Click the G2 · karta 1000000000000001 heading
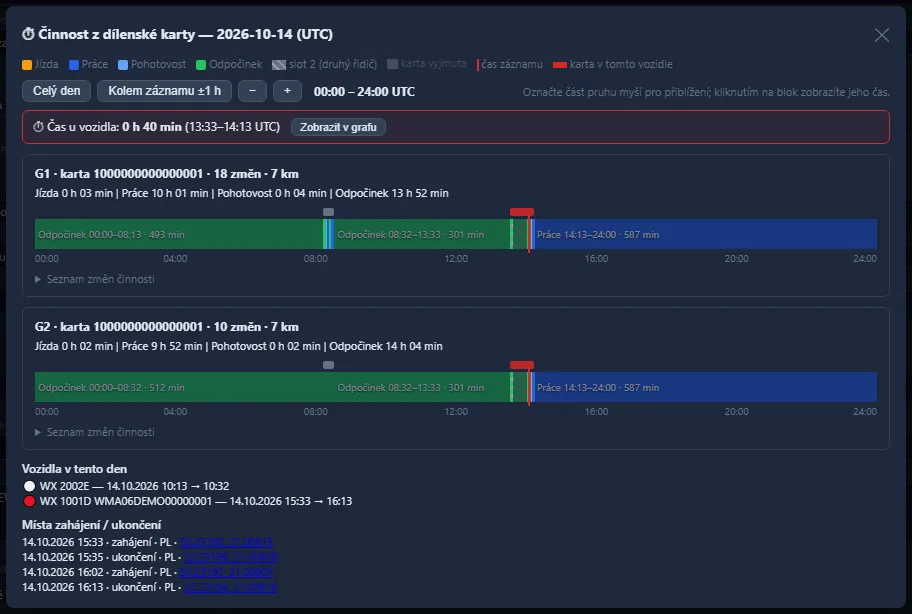This screenshot has height=614, width=912. [x=166, y=327]
